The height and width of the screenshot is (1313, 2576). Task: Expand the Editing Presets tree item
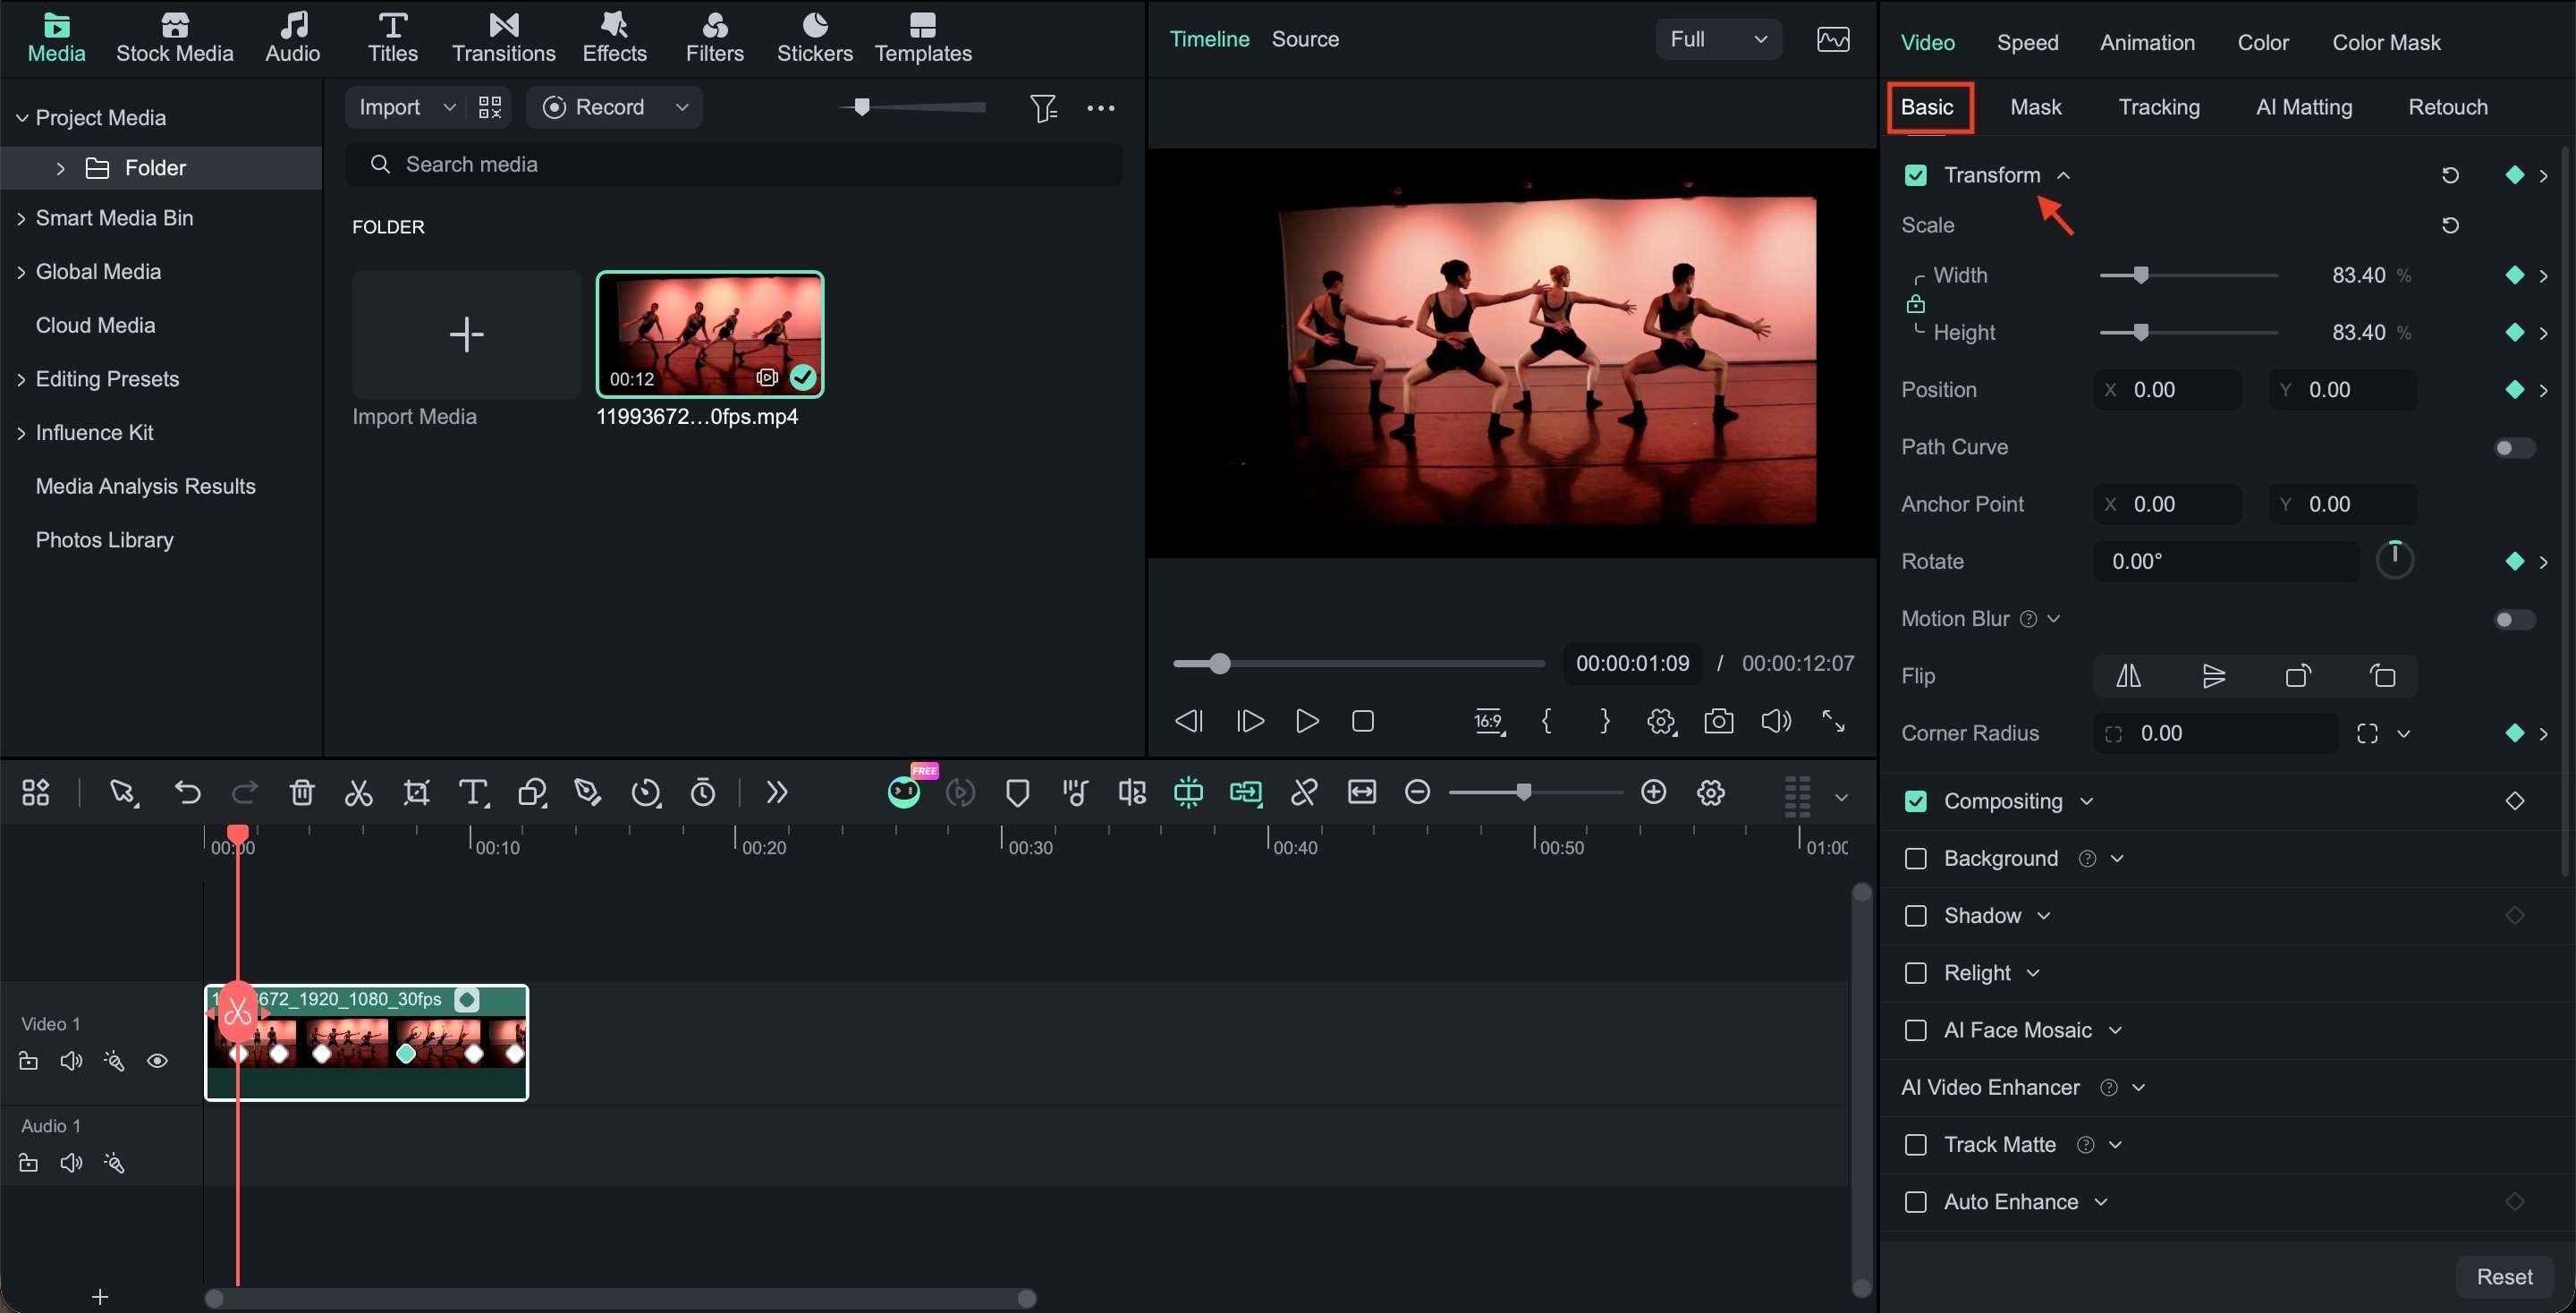(21, 379)
